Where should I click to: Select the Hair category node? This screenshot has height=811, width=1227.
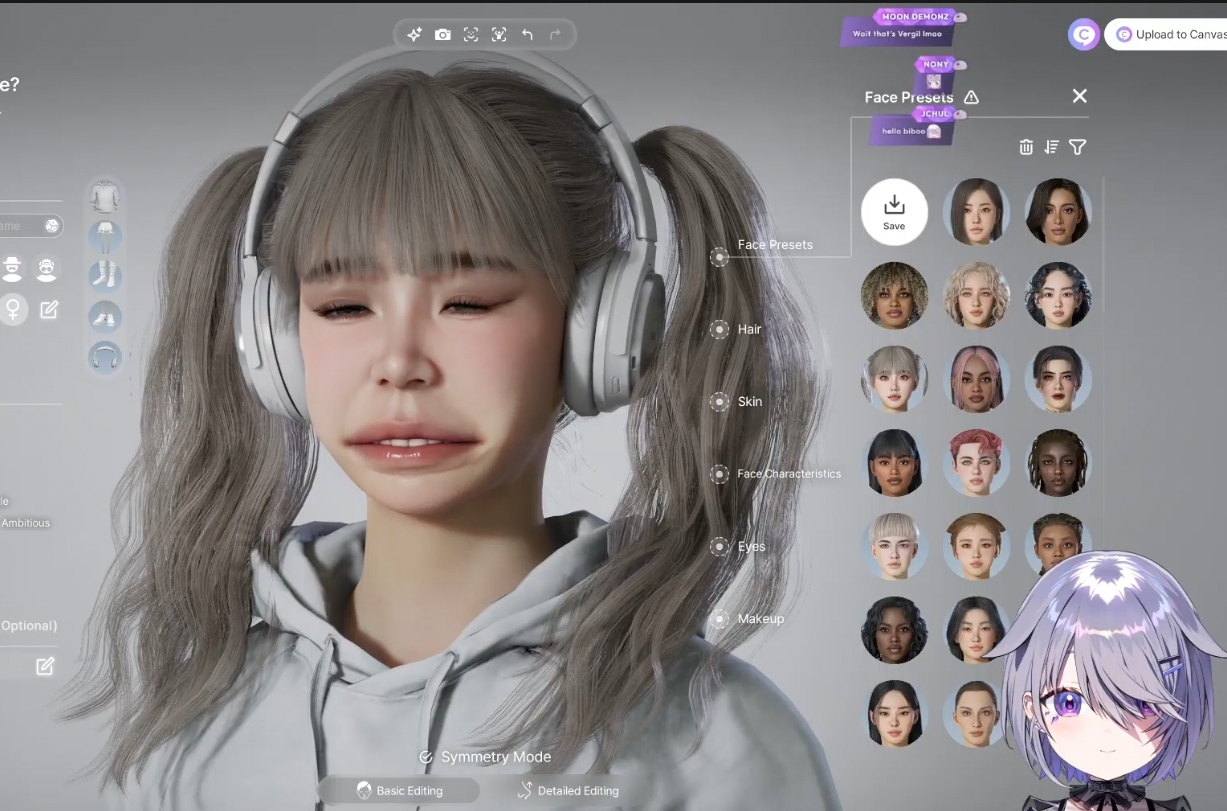pos(719,329)
